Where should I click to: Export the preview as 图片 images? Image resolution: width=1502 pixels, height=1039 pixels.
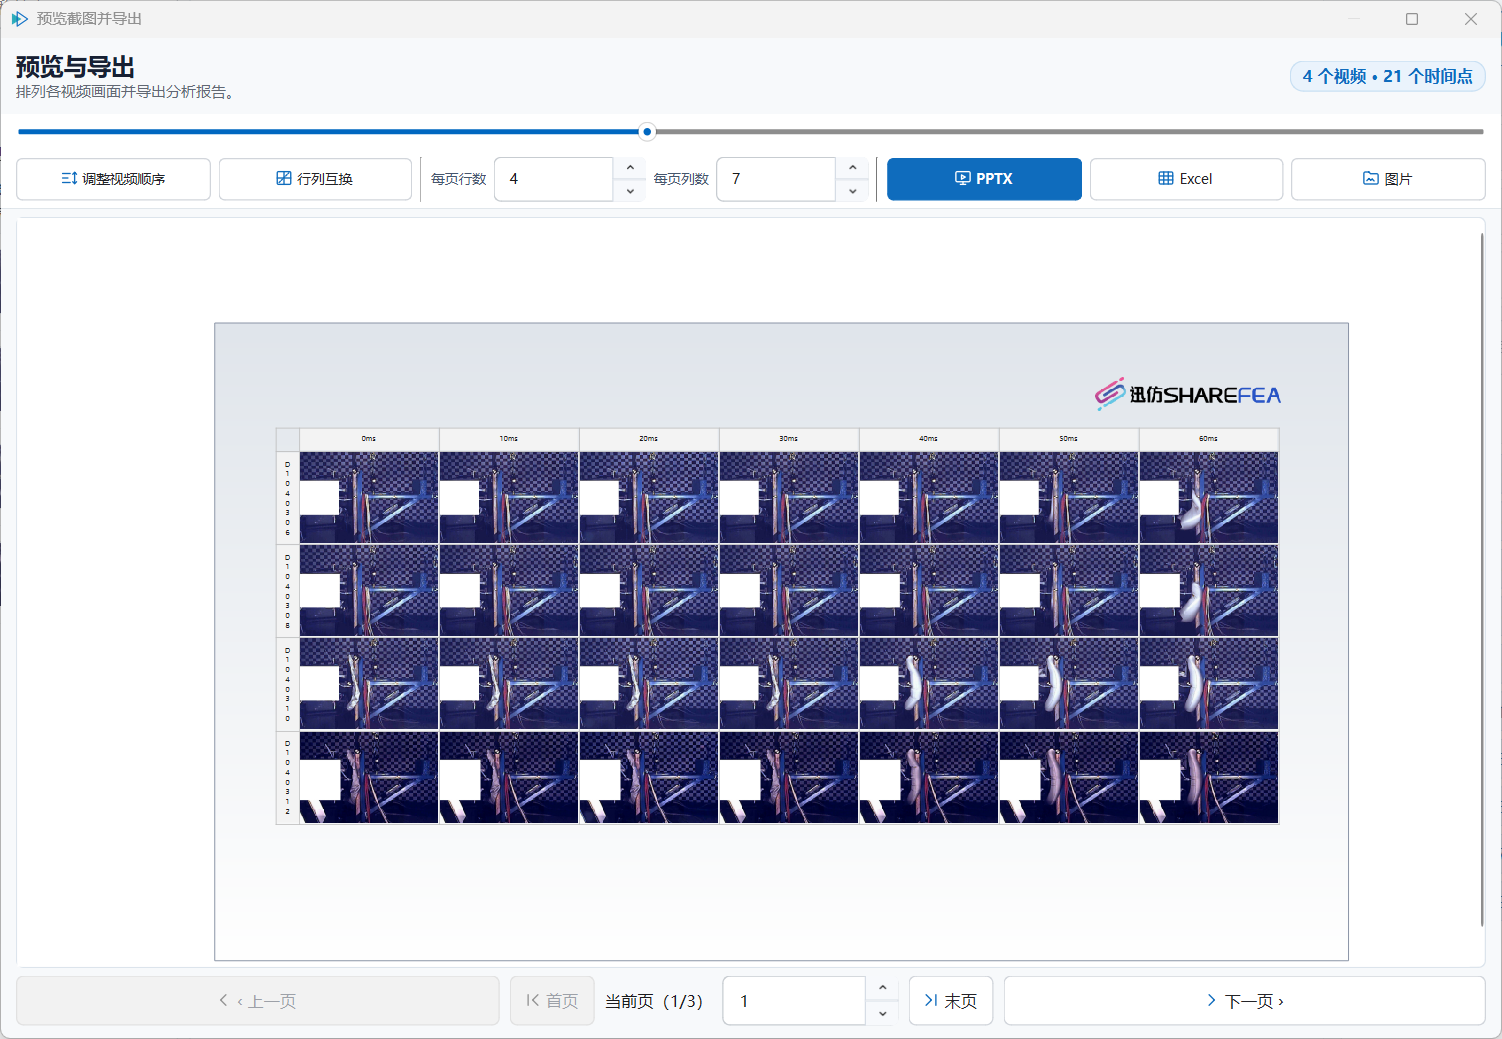1388,179
